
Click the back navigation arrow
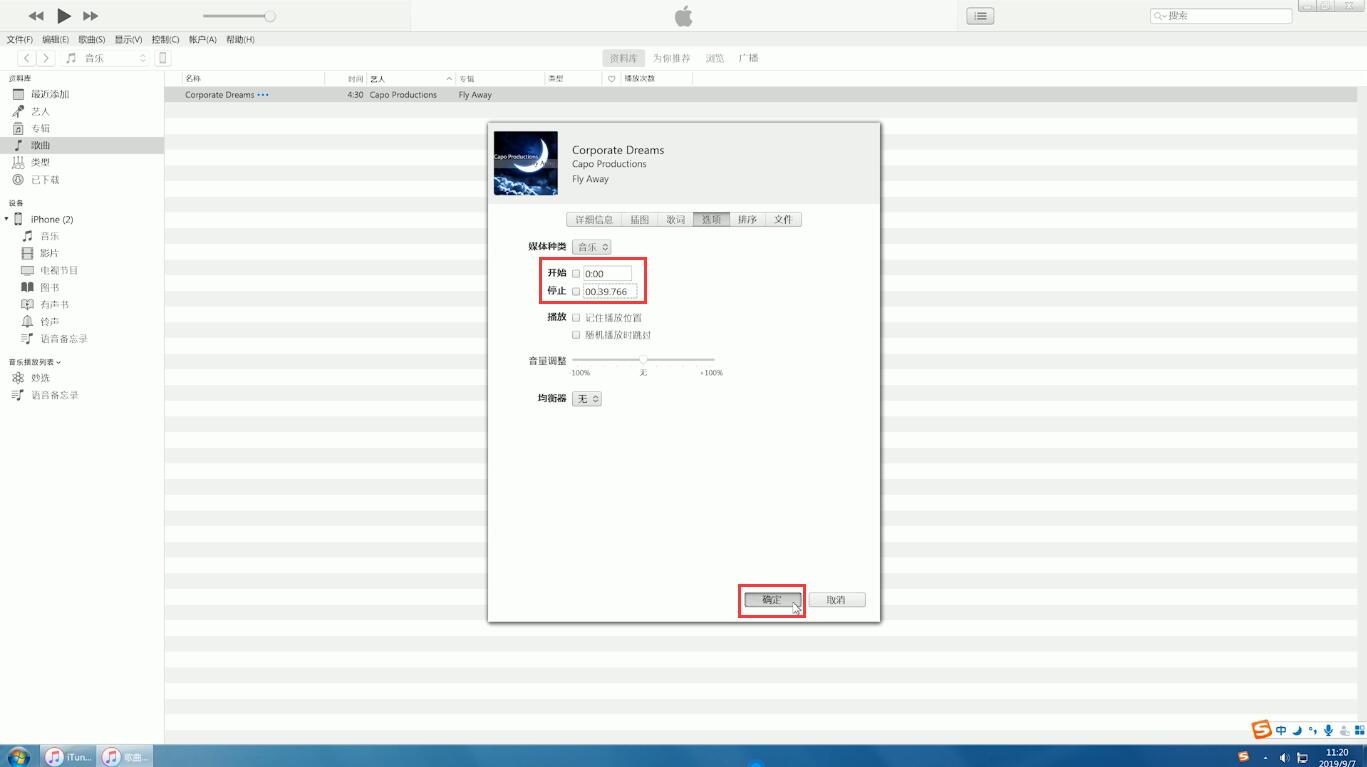point(27,58)
